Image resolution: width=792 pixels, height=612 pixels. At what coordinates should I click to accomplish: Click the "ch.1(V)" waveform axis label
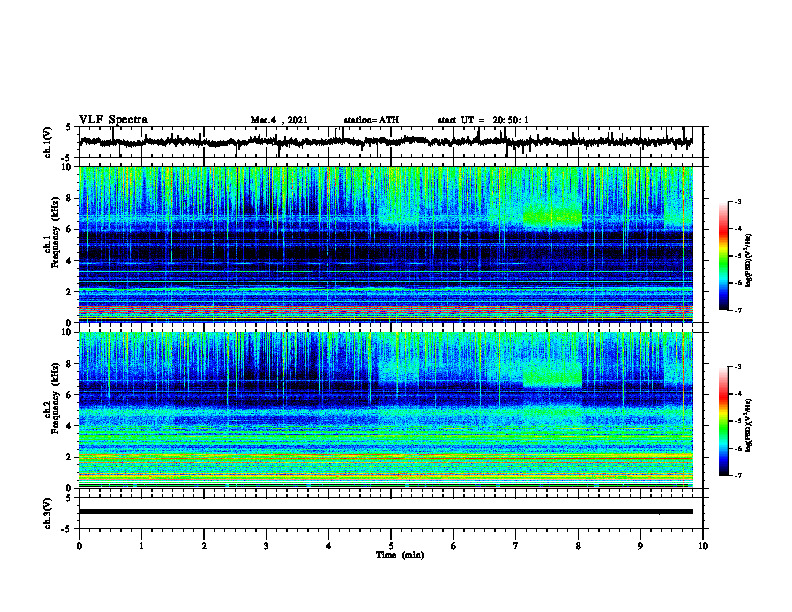pos(48,142)
